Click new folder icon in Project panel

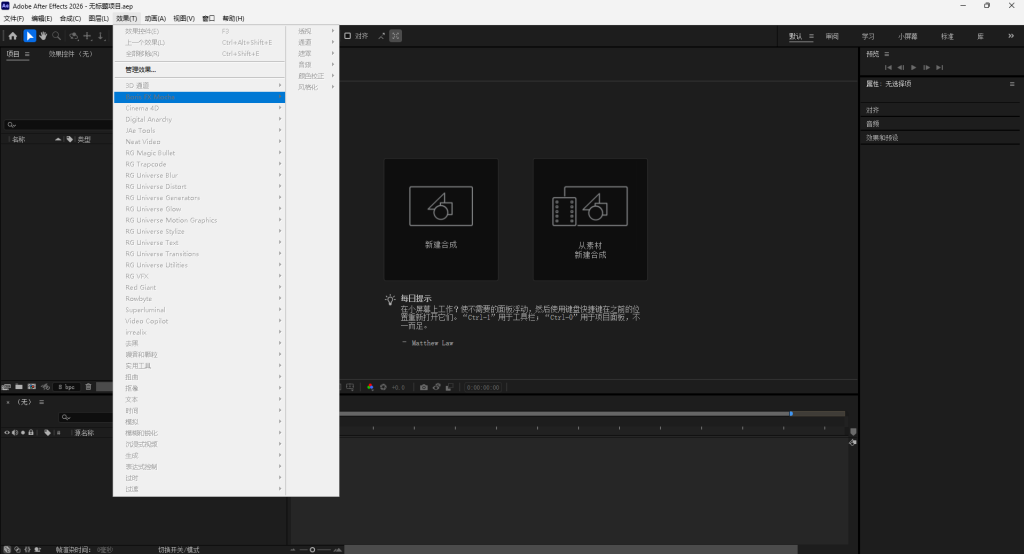tap(19, 387)
